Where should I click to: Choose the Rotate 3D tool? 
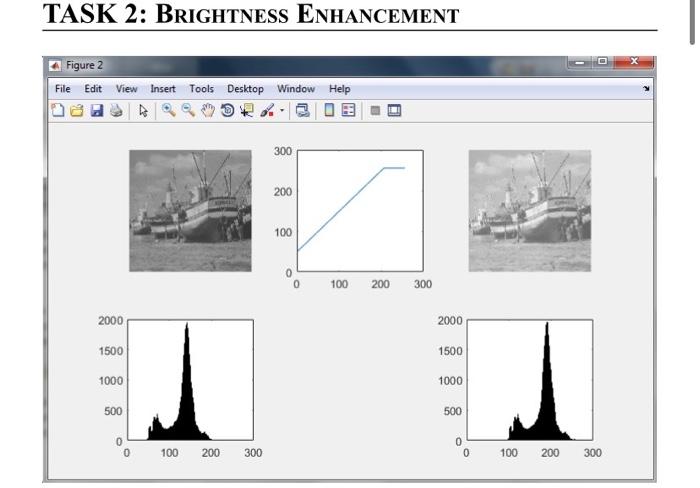click(x=227, y=110)
